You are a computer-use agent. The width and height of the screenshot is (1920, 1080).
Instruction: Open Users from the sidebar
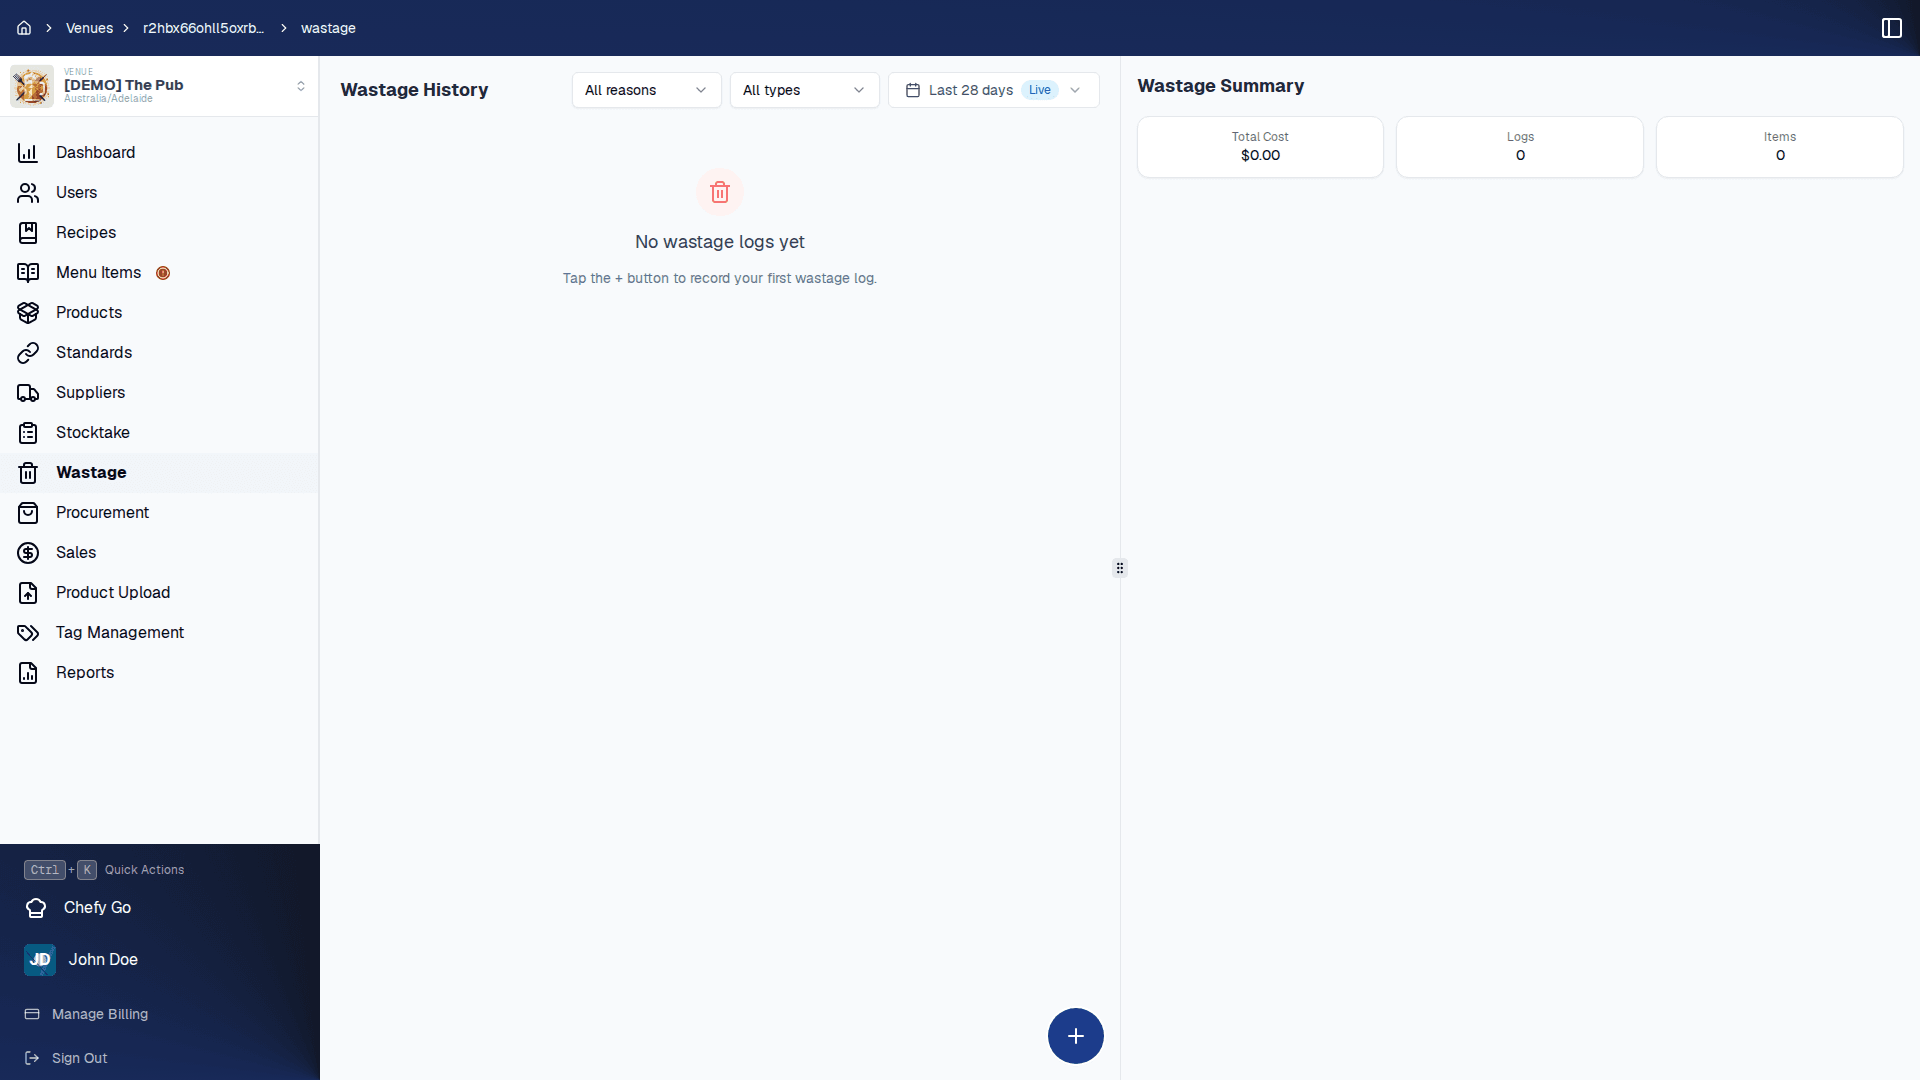click(x=160, y=193)
